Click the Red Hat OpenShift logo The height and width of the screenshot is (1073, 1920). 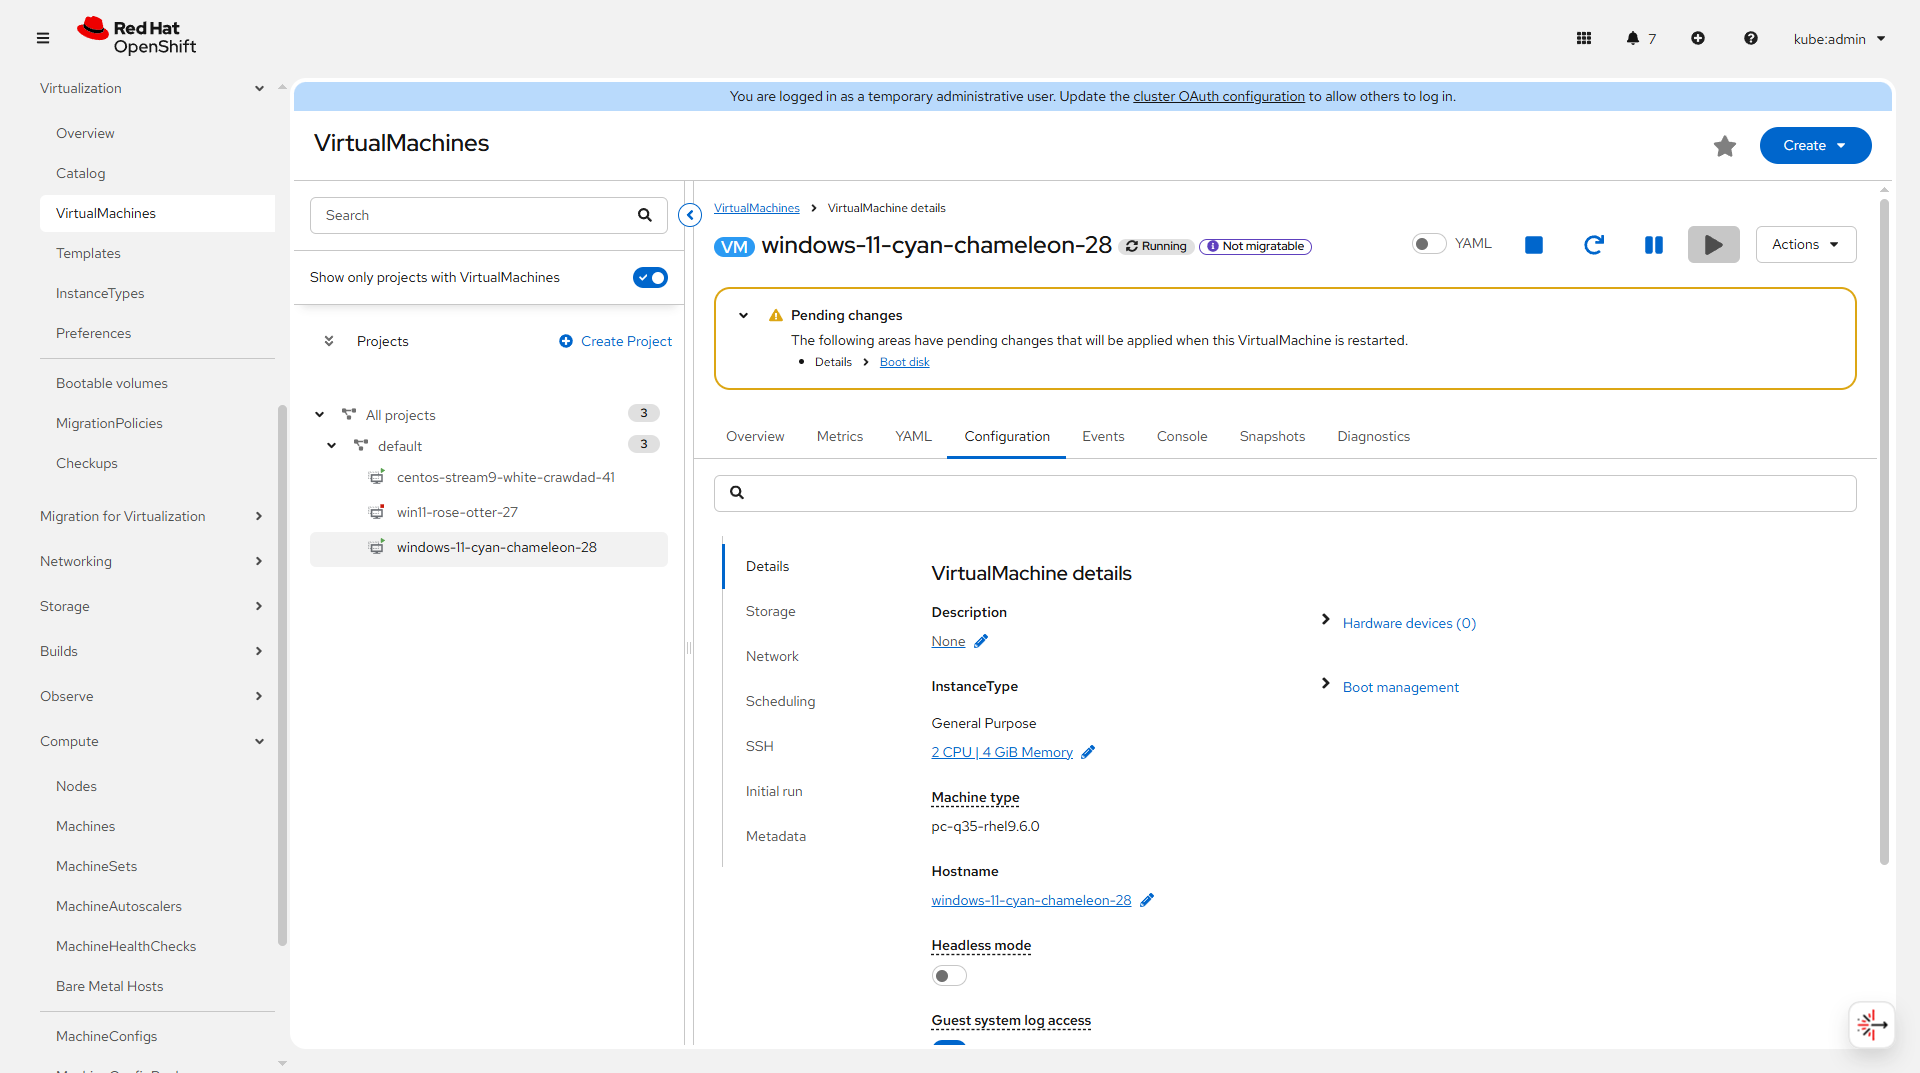coord(137,37)
